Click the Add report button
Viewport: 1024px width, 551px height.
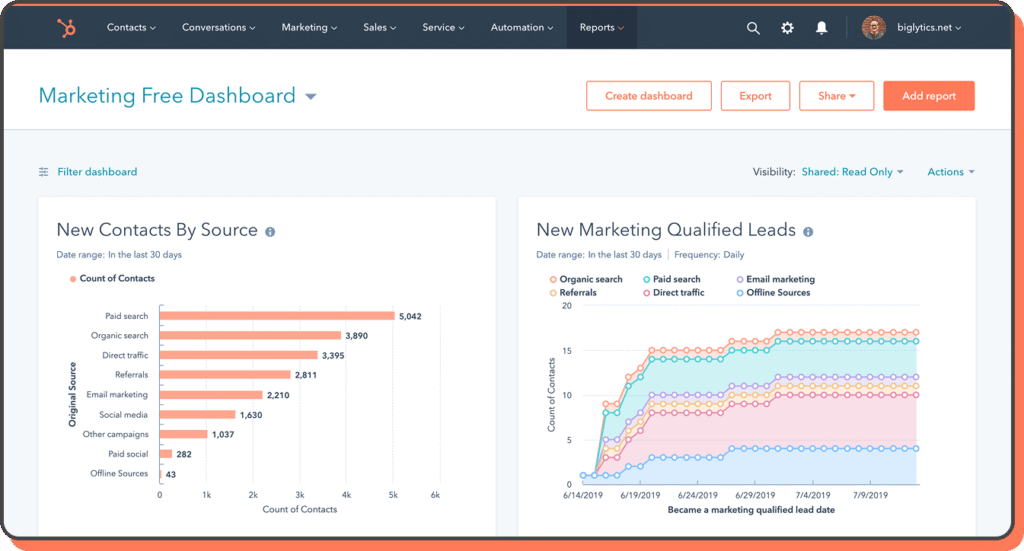[928, 96]
